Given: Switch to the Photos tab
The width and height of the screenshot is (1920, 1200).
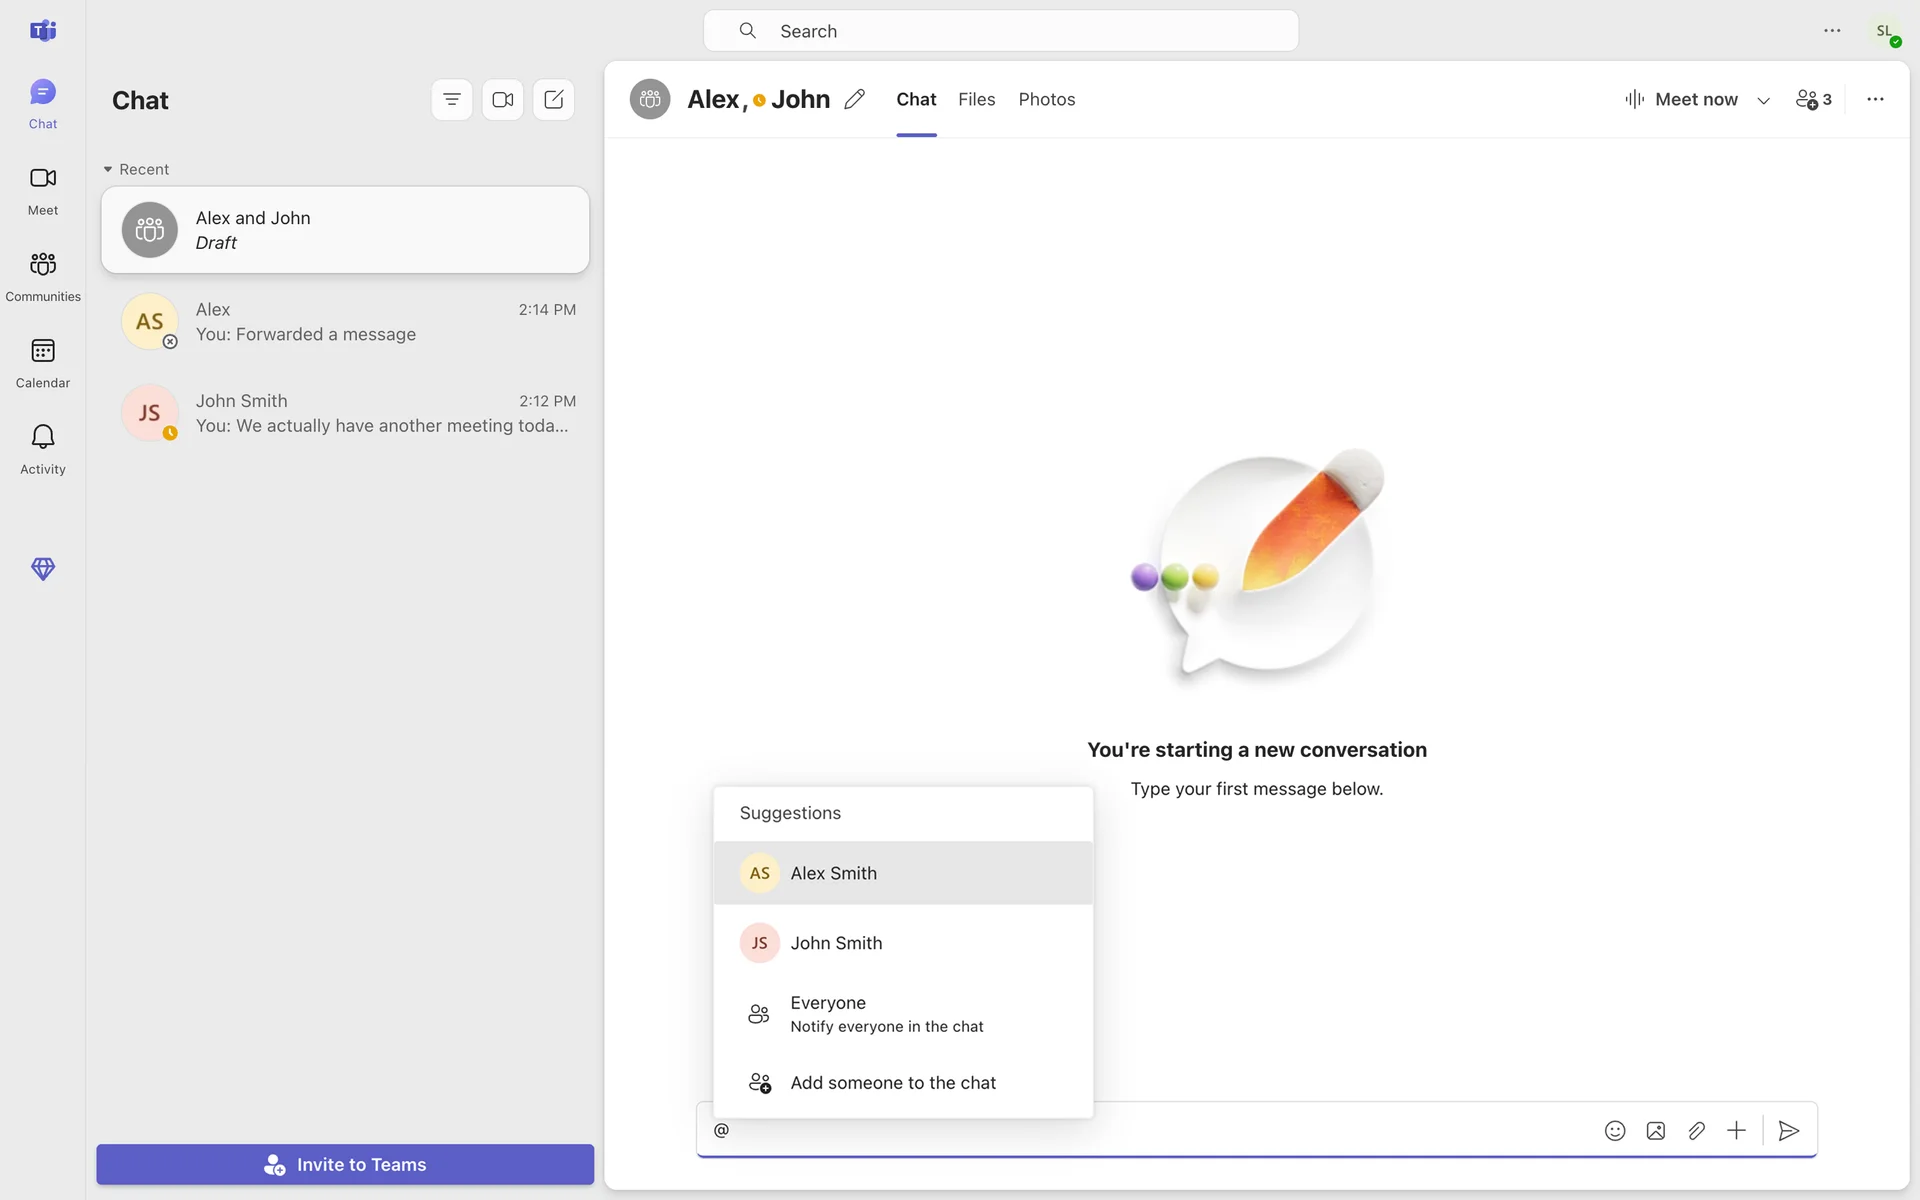Looking at the screenshot, I should 1046,99.
